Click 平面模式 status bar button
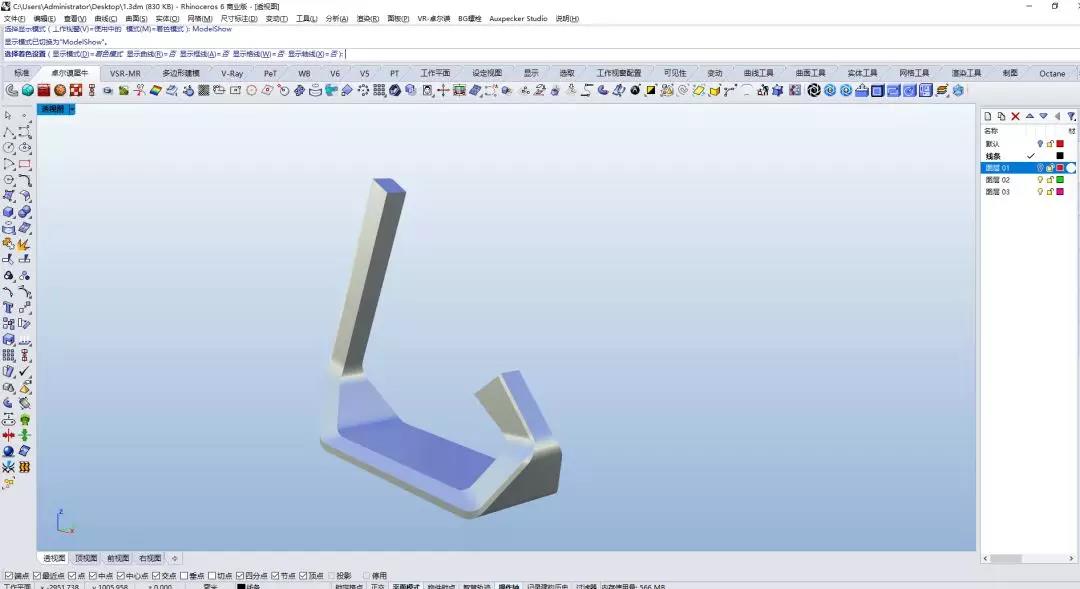1080x589 pixels. pos(406,586)
